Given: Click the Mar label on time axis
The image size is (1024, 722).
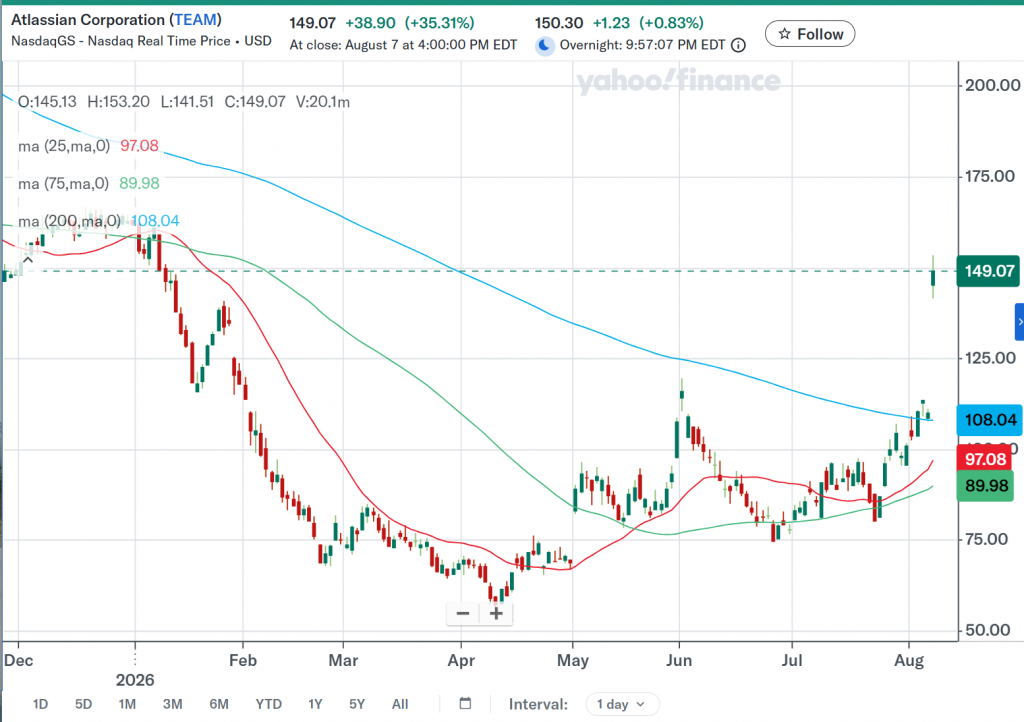Looking at the screenshot, I should [343, 660].
